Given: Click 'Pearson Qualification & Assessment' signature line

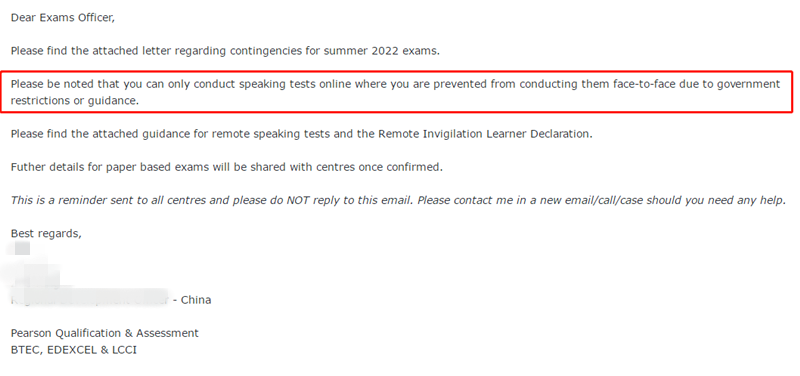Looking at the screenshot, I should (x=105, y=333).
